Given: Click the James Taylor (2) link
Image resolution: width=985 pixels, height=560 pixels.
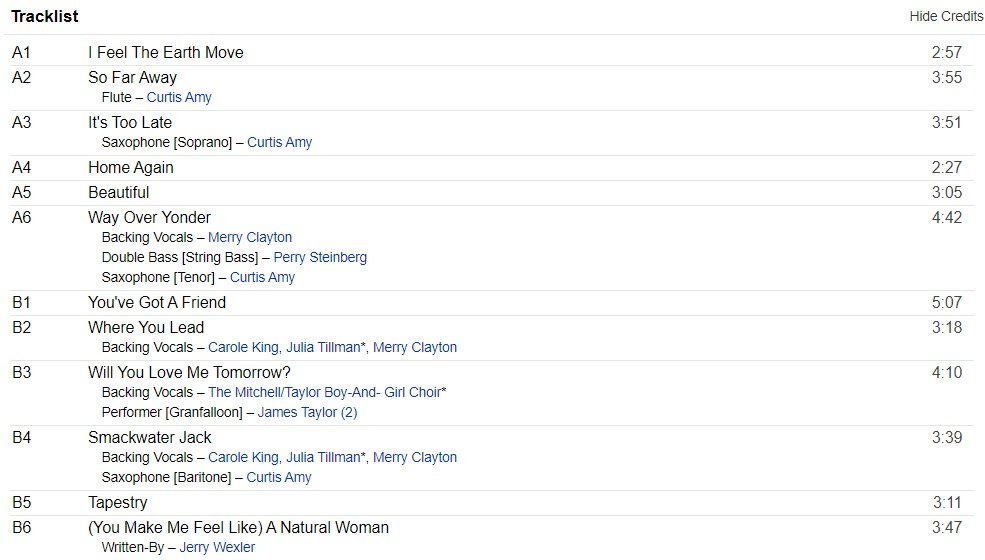Looking at the screenshot, I should (x=307, y=412).
